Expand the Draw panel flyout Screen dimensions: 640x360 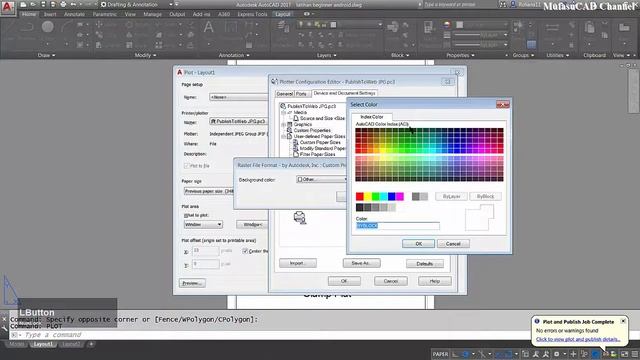tap(46, 55)
